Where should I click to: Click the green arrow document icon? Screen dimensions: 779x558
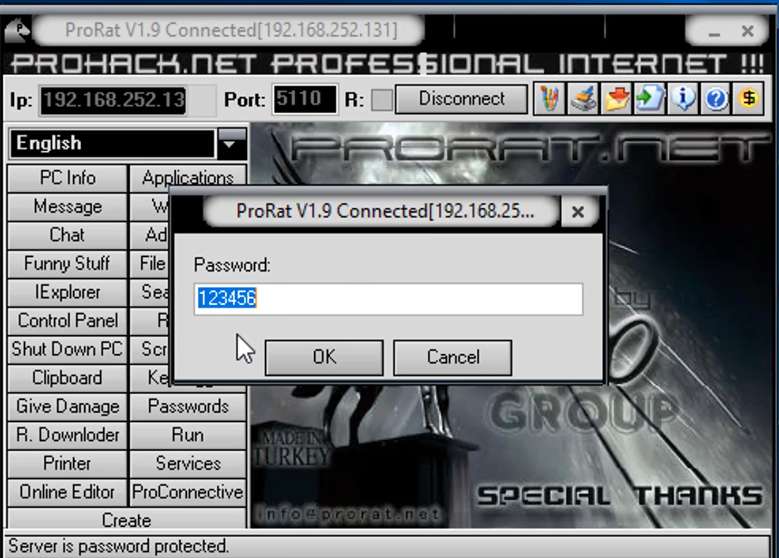coord(650,99)
